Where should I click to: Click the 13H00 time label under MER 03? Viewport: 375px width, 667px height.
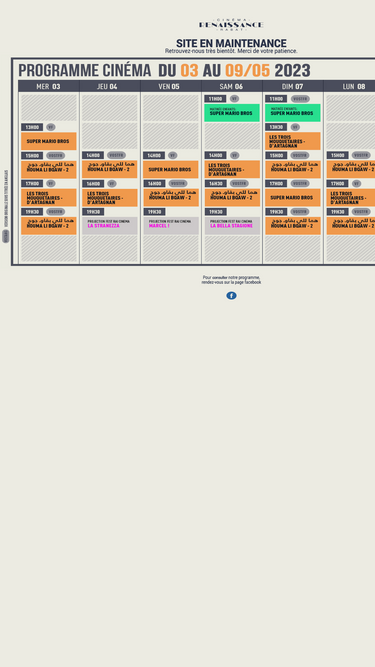(x=32, y=127)
